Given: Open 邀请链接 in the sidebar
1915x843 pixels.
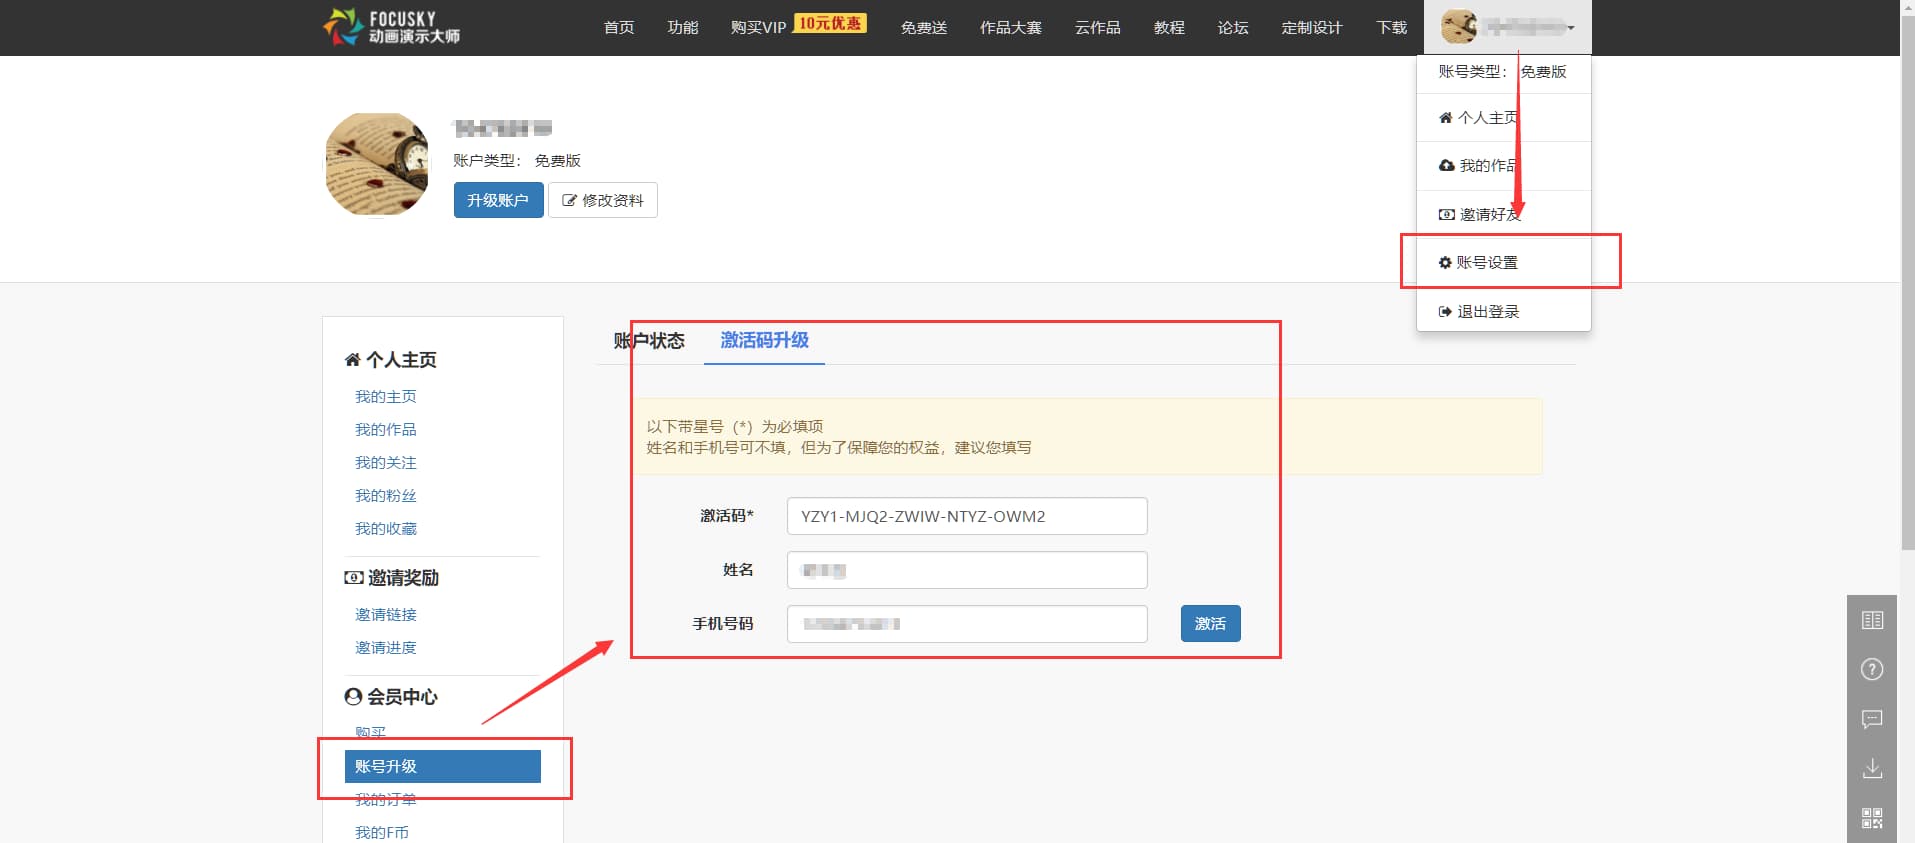Looking at the screenshot, I should (385, 615).
